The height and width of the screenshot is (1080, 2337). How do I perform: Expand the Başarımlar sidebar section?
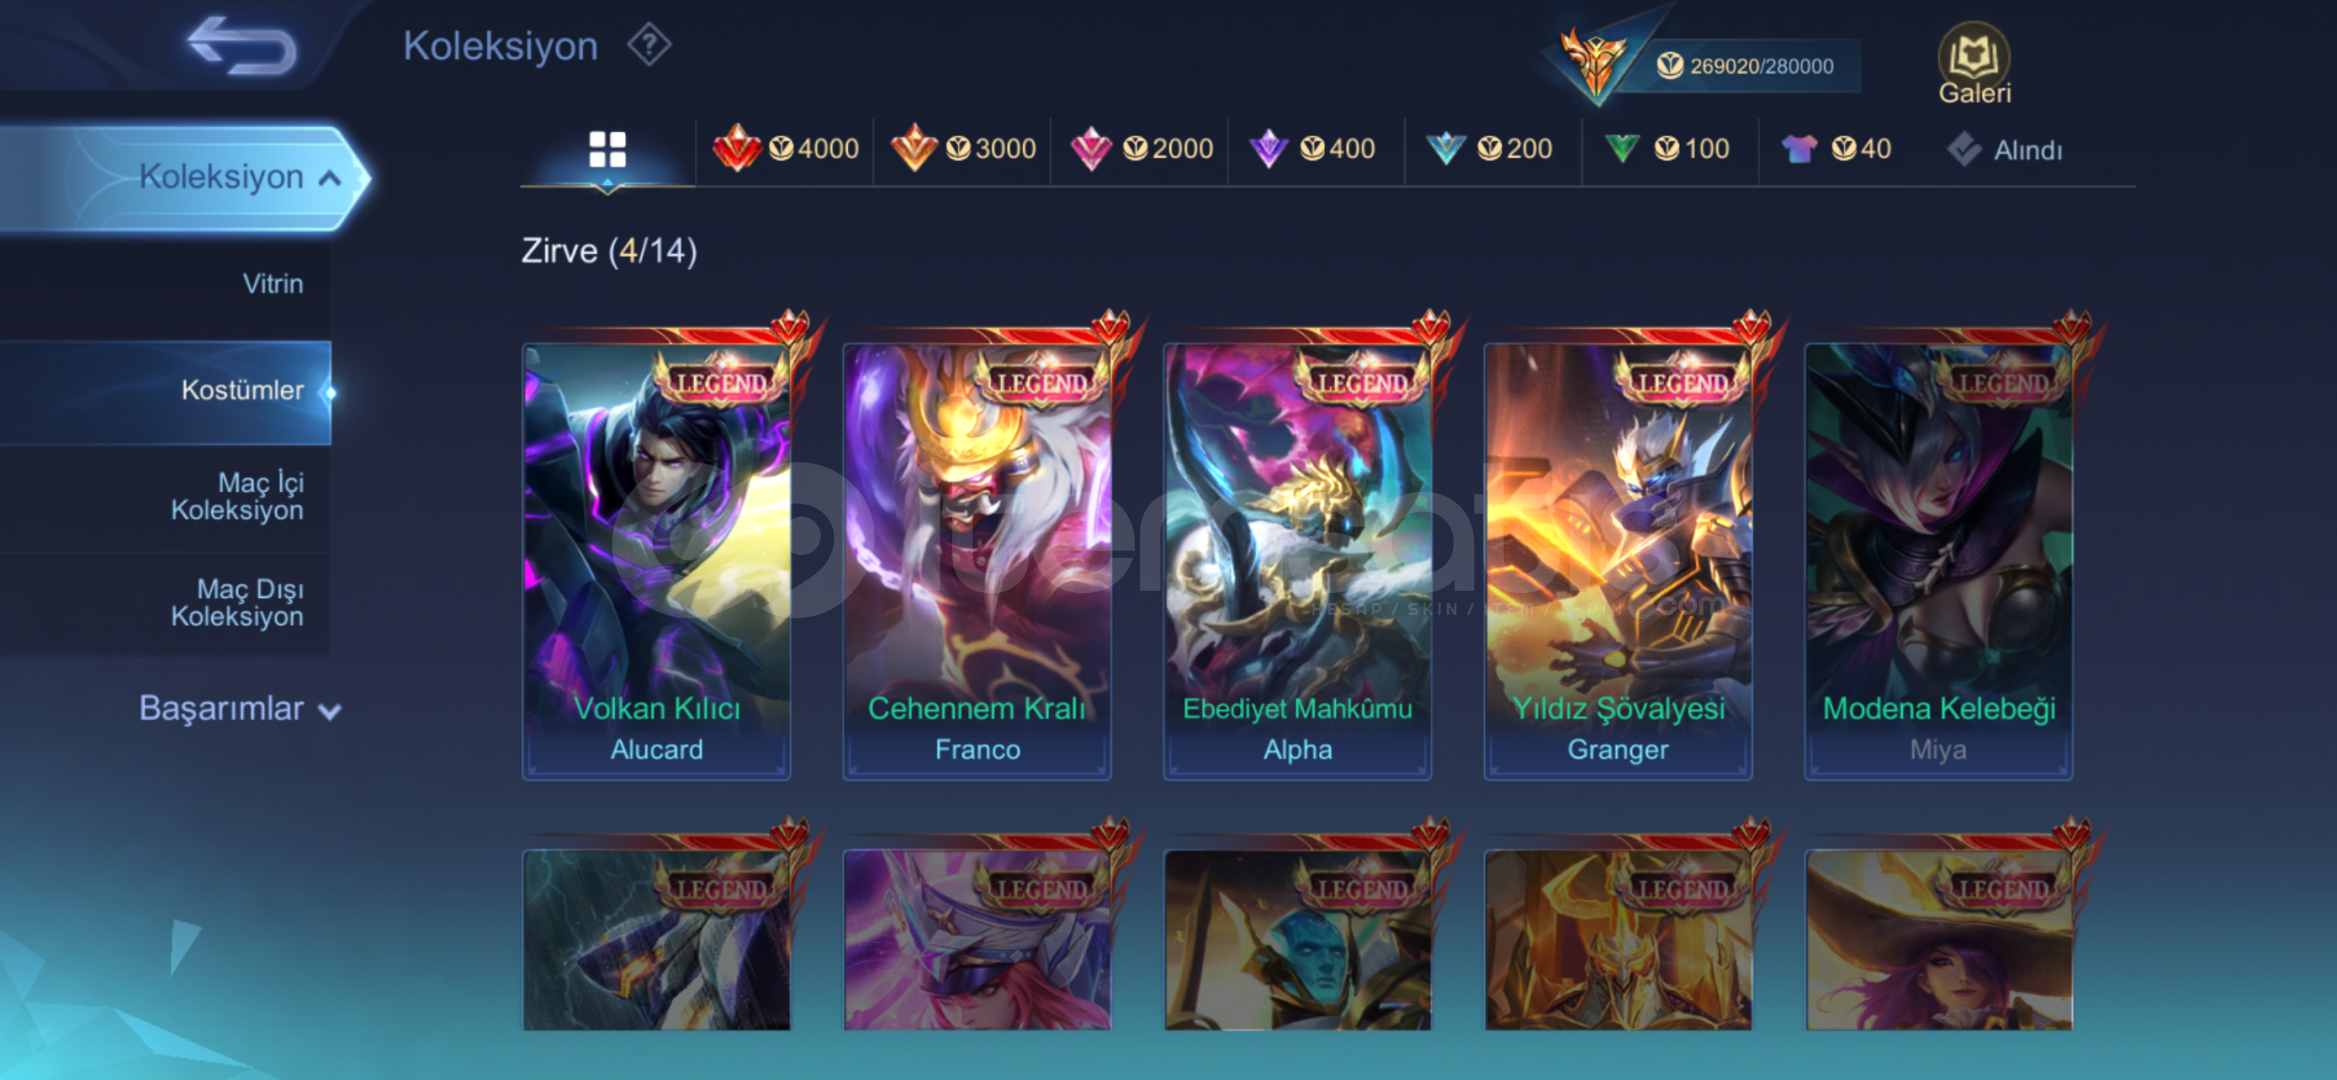(x=240, y=708)
